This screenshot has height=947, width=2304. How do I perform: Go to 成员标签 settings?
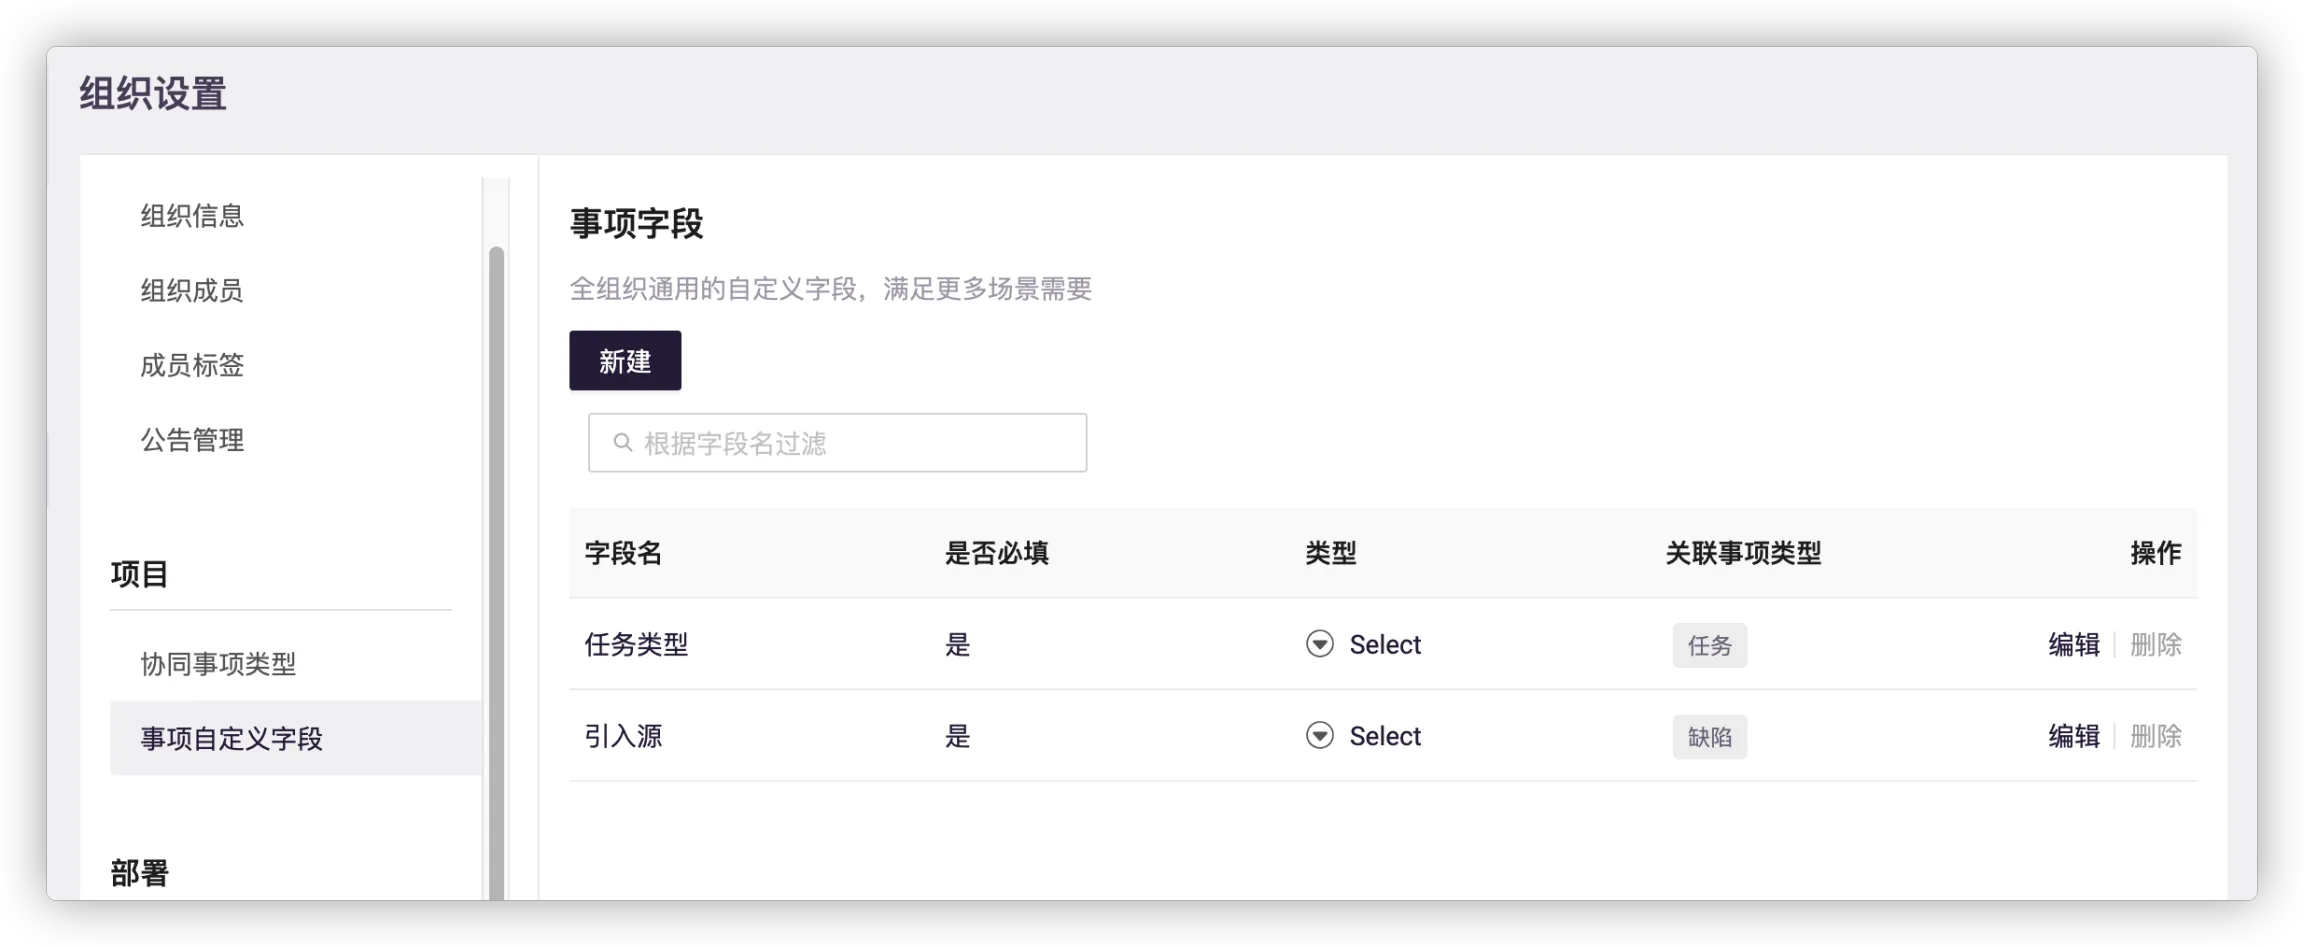(192, 365)
